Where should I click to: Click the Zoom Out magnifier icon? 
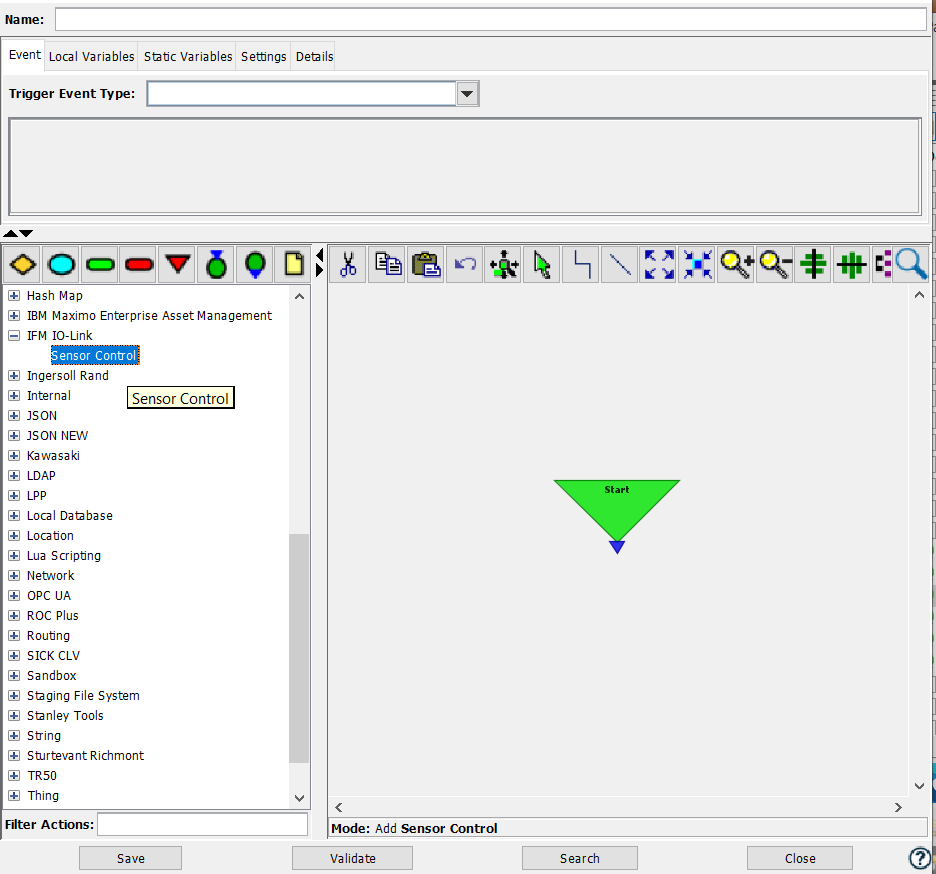tap(774, 264)
